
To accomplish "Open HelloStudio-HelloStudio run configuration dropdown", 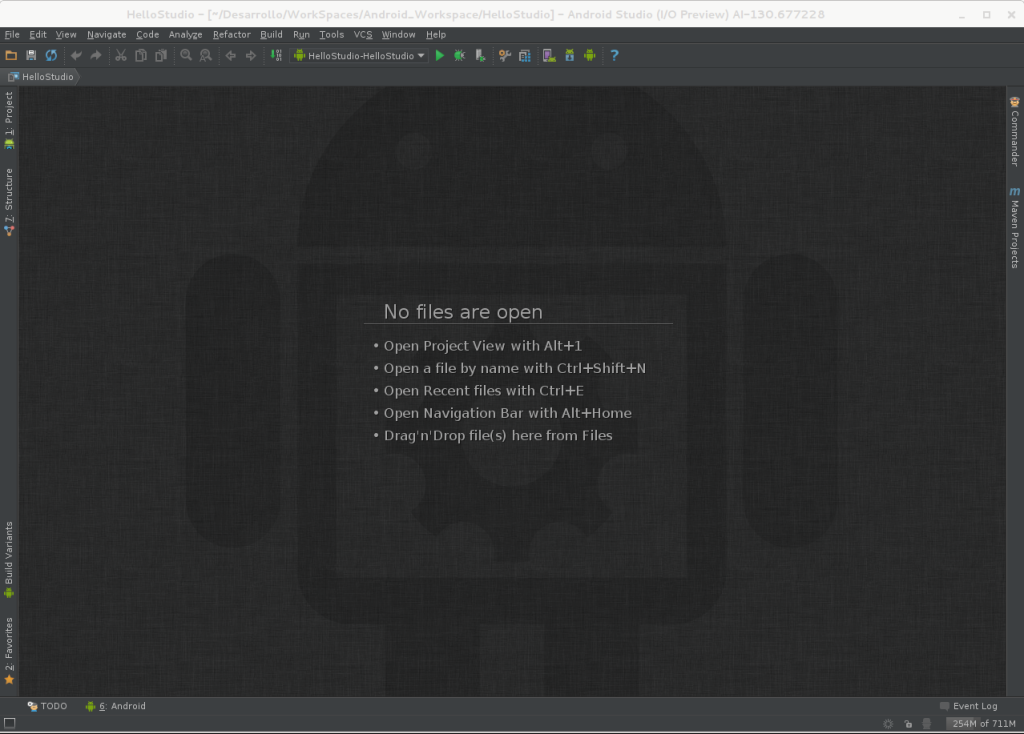I will click(360, 56).
